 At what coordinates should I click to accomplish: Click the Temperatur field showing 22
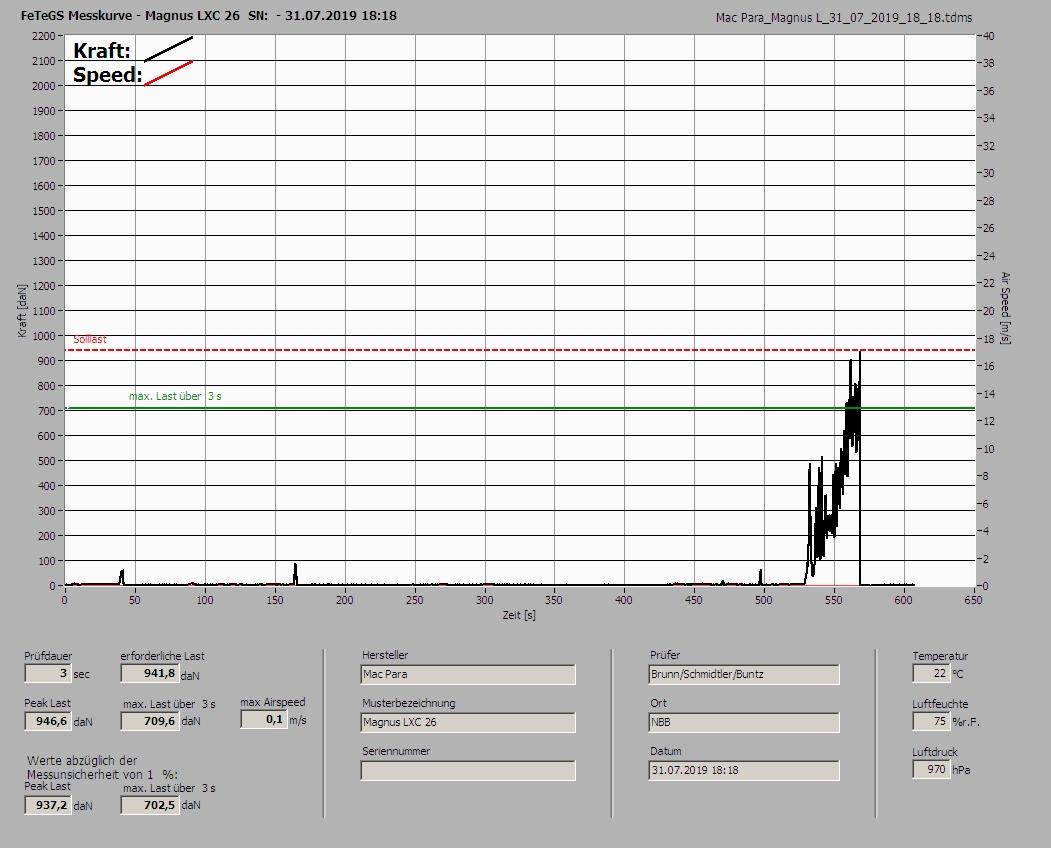coord(931,673)
